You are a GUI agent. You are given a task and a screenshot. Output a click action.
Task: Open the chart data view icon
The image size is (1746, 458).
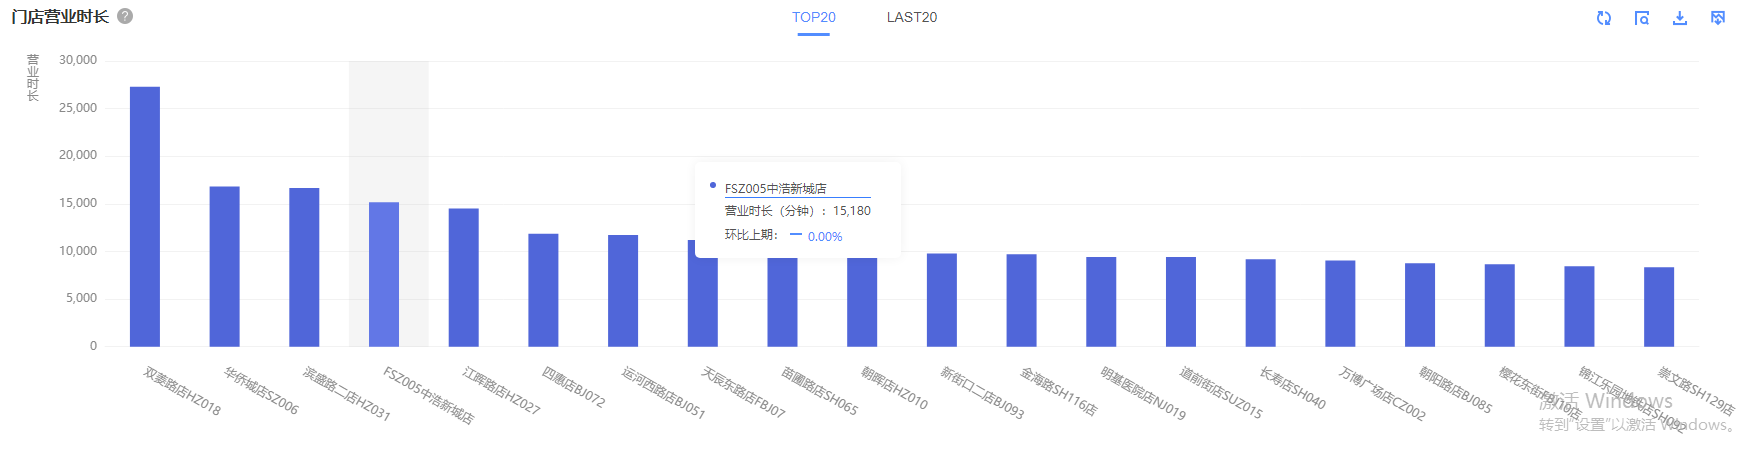[x=1642, y=18]
